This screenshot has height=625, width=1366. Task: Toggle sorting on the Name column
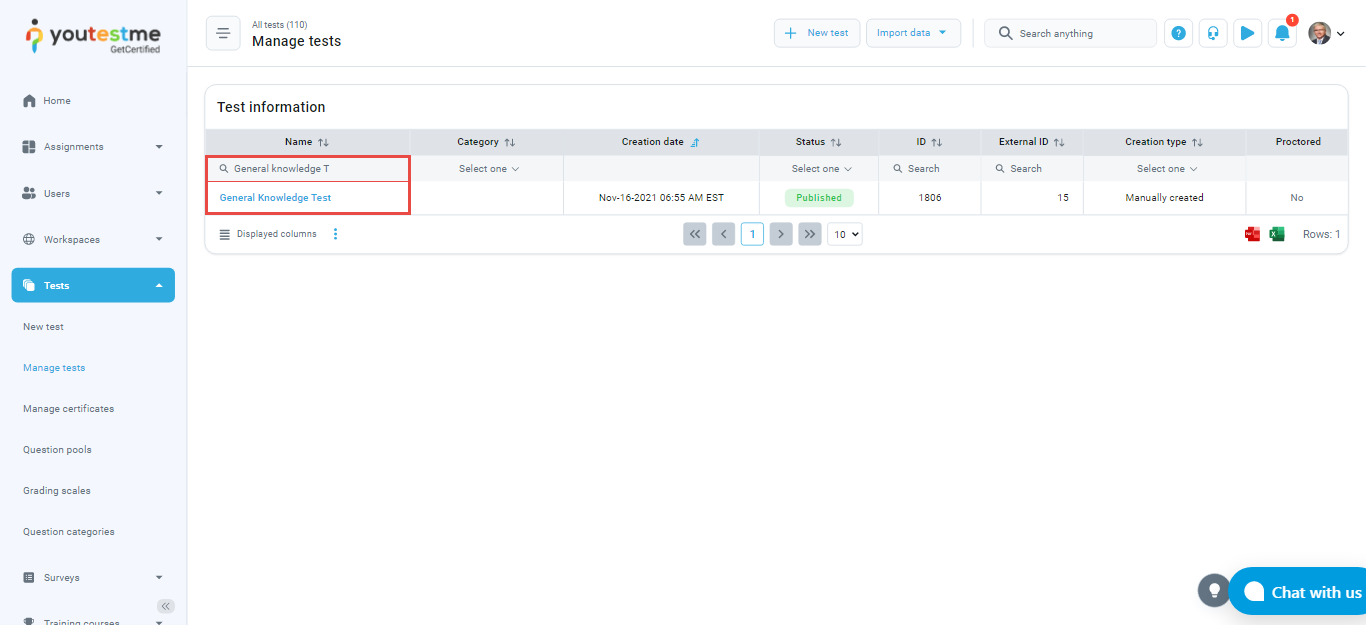click(323, 142)
